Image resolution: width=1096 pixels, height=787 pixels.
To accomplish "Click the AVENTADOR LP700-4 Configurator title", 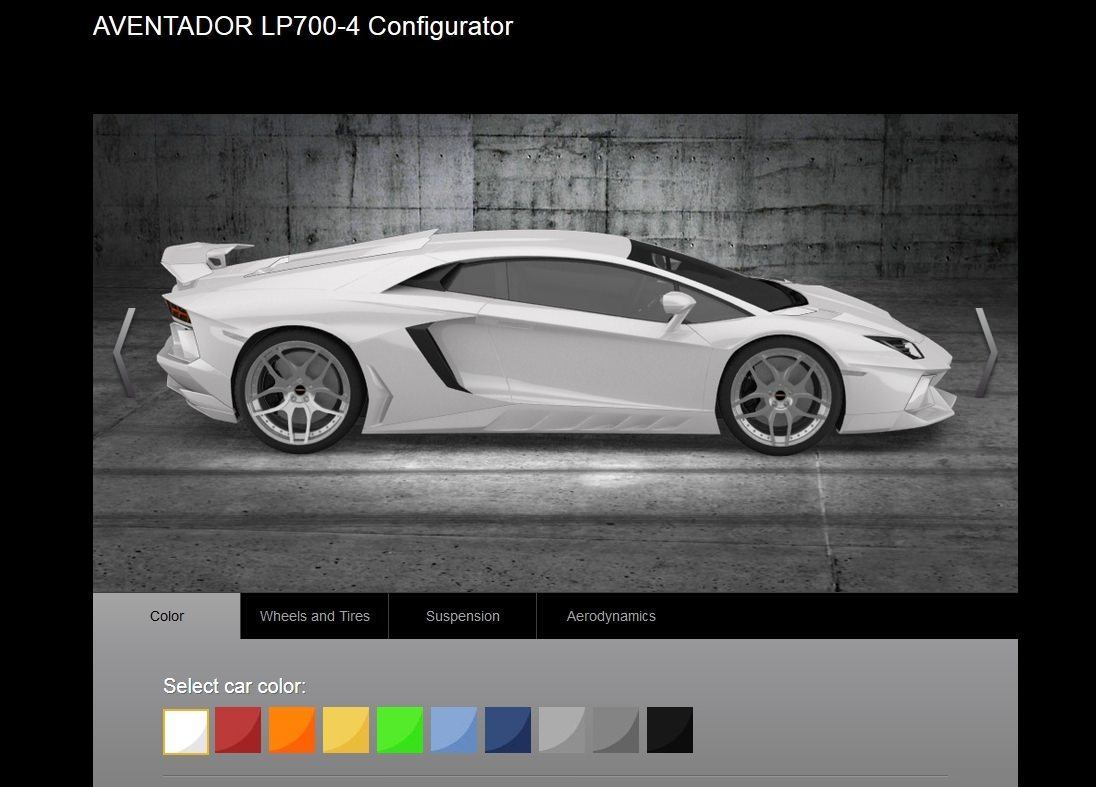I will [x=303, y=26].
